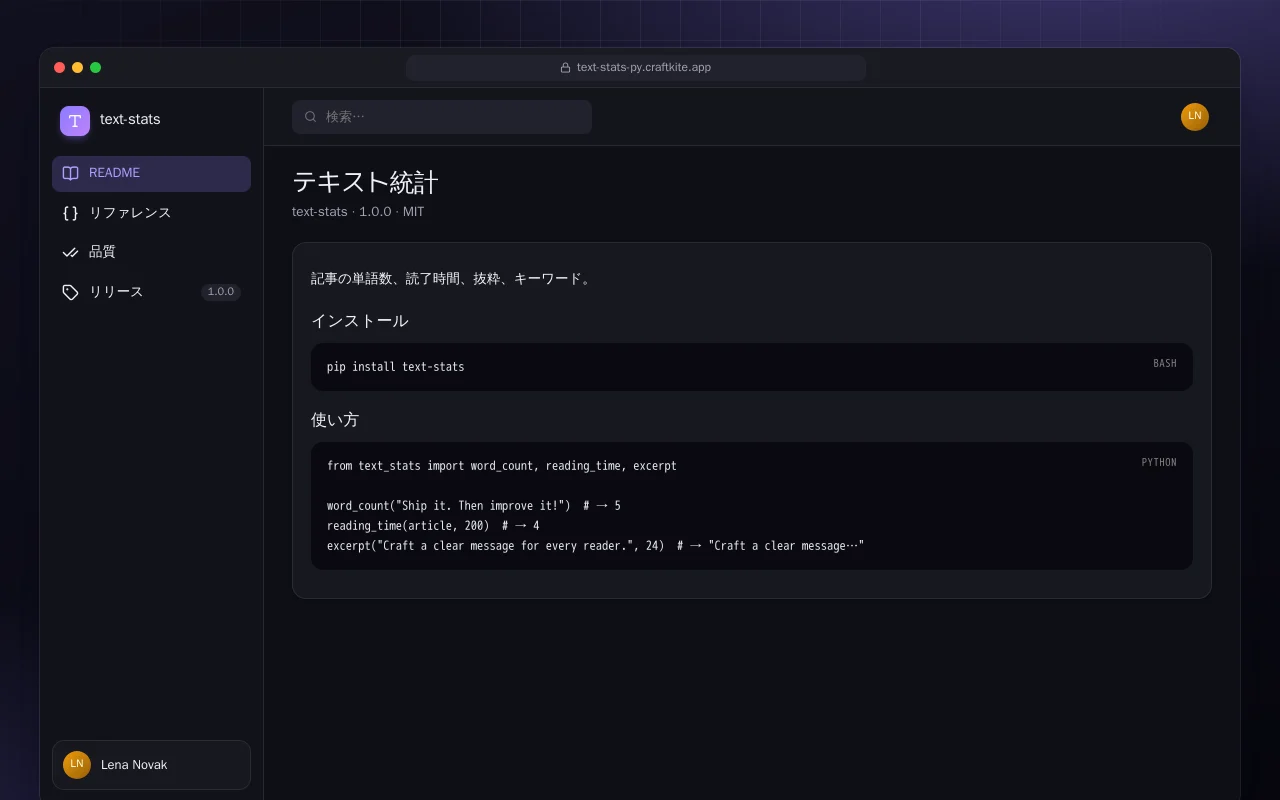
Task: Click the excerpt code line
Action: click(595, 546)
